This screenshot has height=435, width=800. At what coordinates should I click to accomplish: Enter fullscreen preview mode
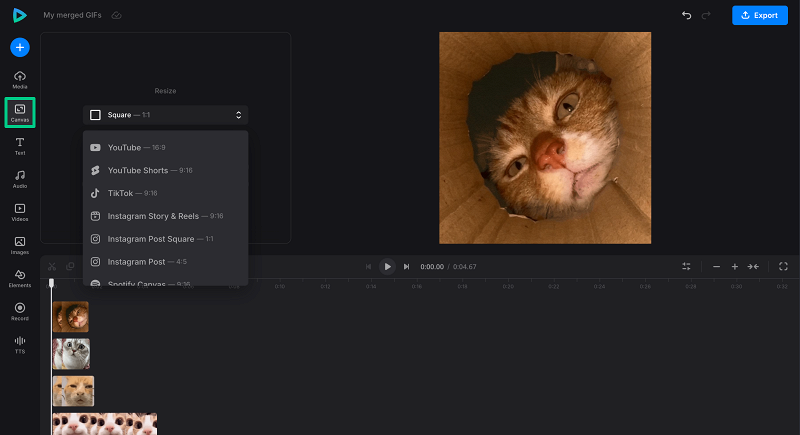point(783,267)
